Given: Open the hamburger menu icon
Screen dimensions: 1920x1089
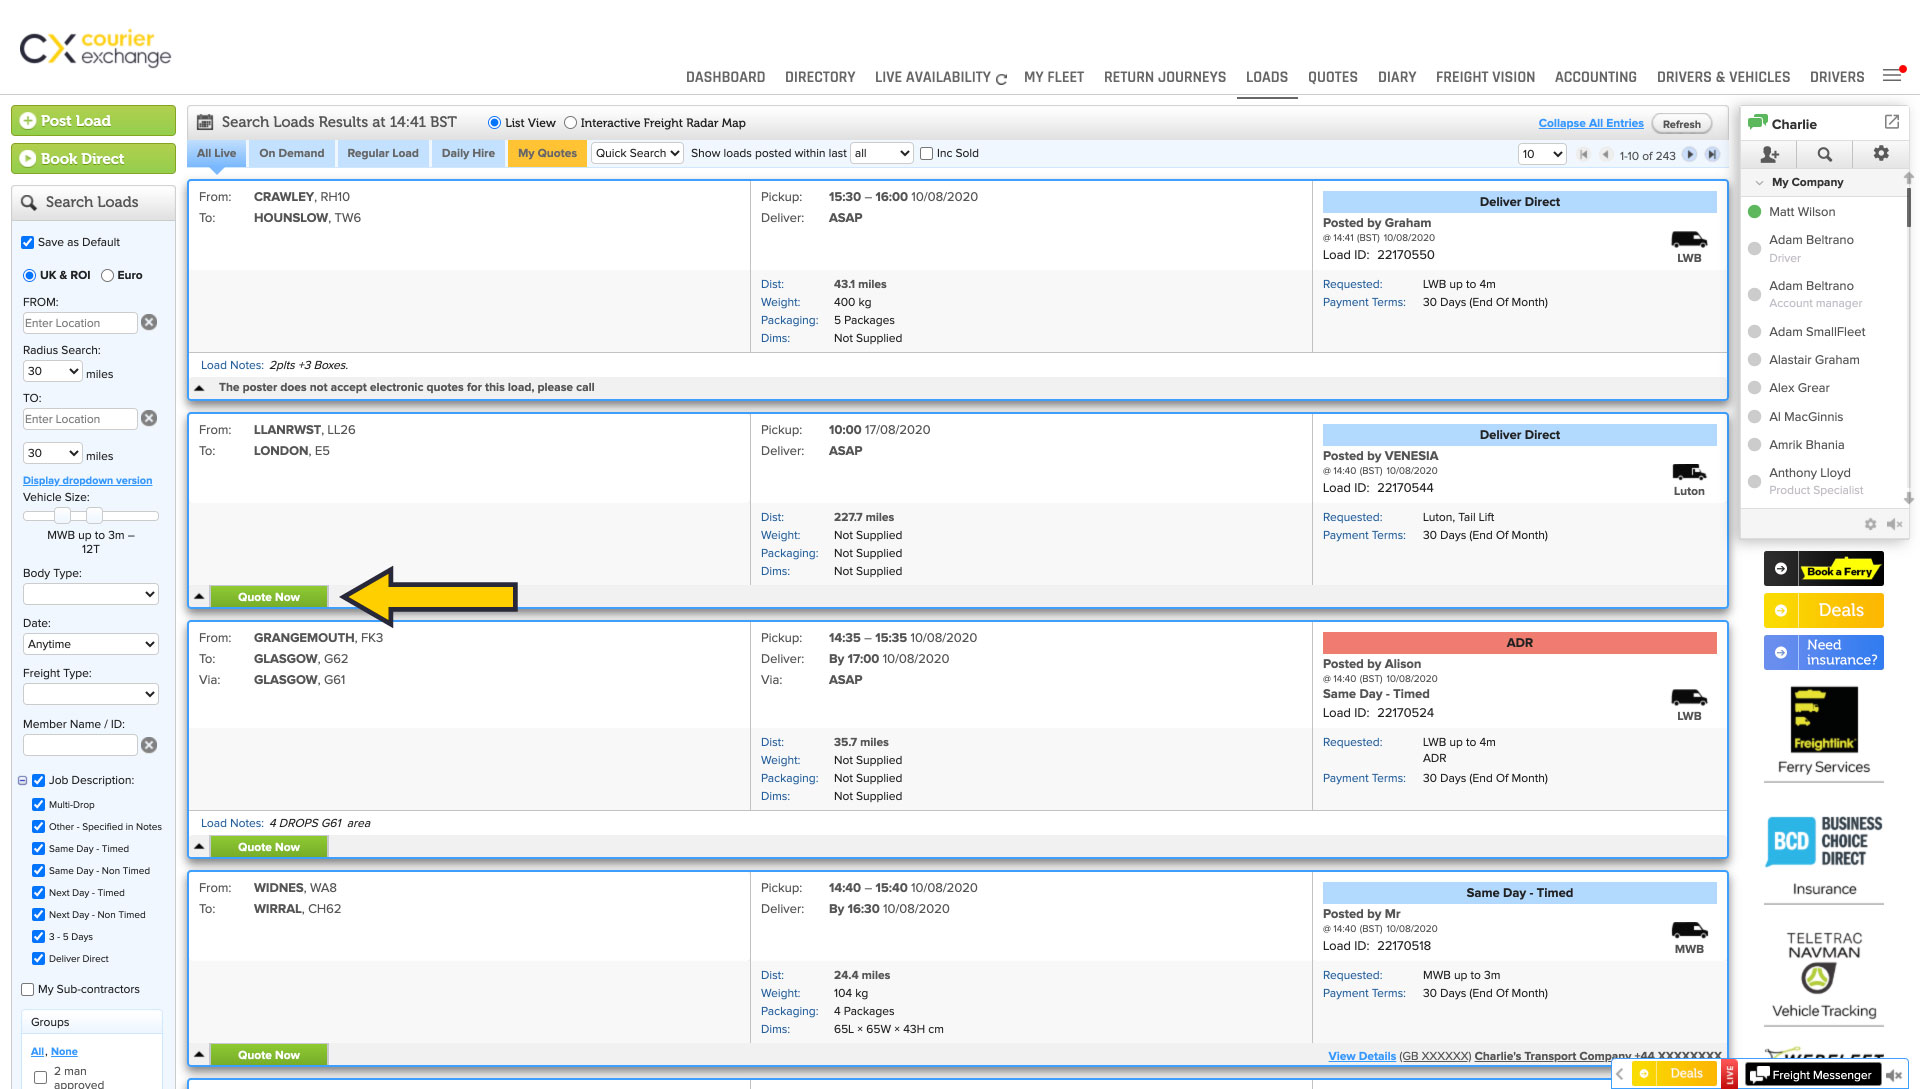Looking at the screenshot, I should [x=1892, y=76].
